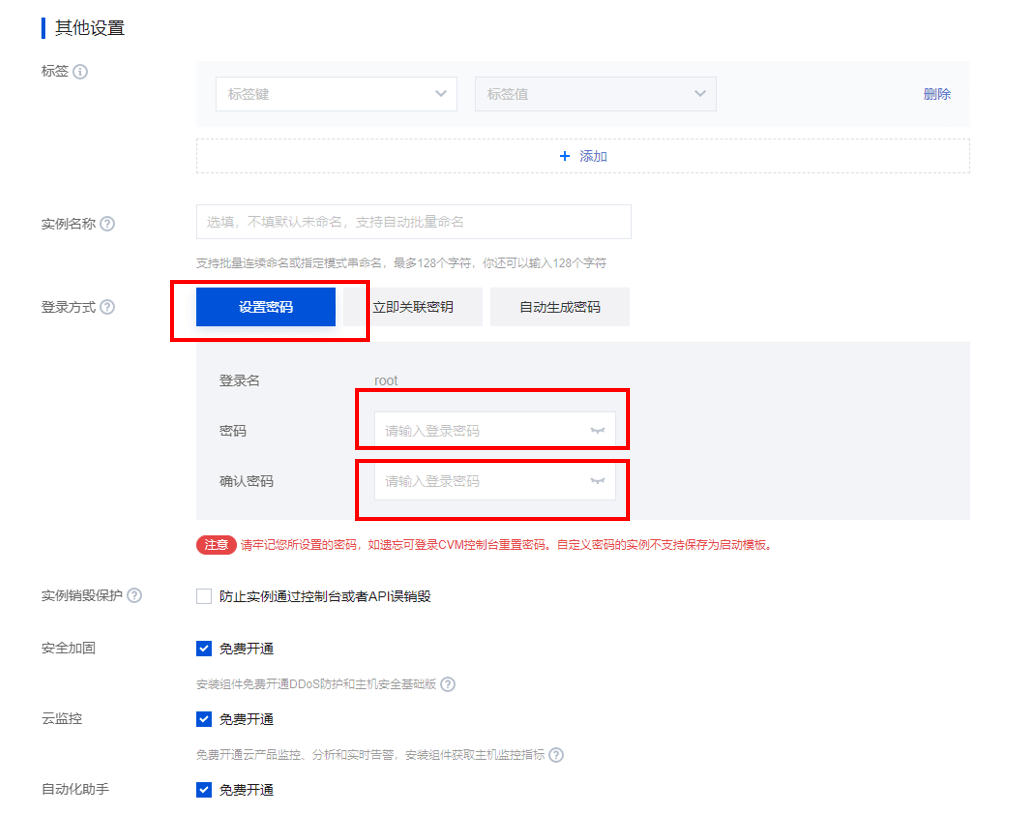Click the question mark next to 登录方式

tap(109, 306)
